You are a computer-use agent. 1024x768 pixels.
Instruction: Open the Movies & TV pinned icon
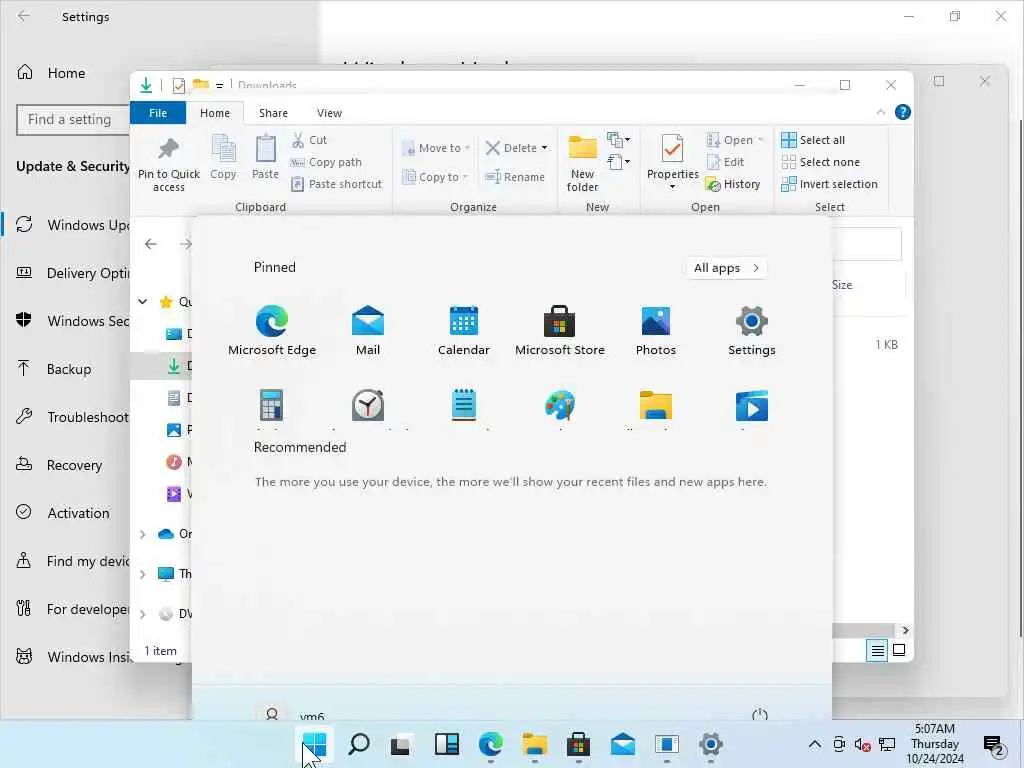pyautogui.click(x=752, y=406)
